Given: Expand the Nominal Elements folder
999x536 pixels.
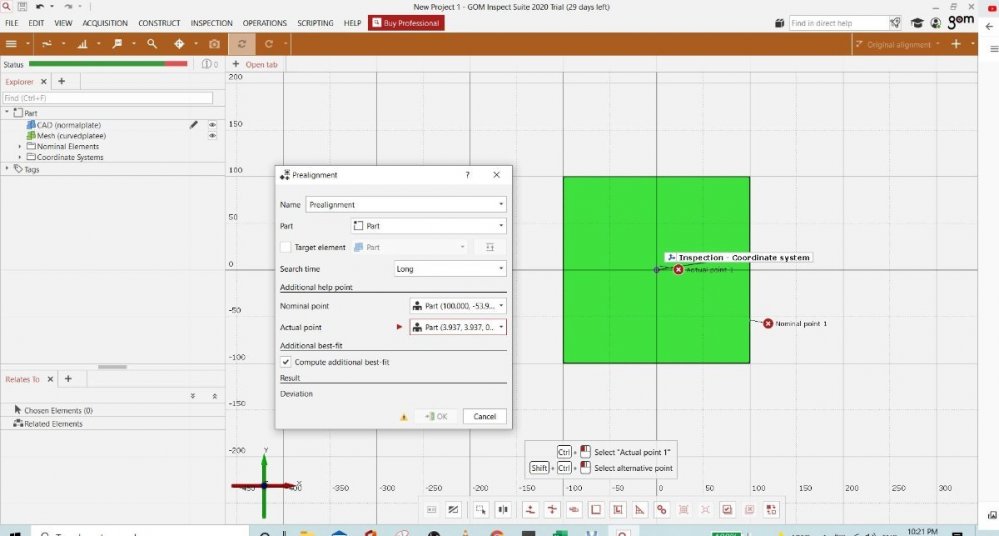Looking at the screenshot, I should pos(20,146).
